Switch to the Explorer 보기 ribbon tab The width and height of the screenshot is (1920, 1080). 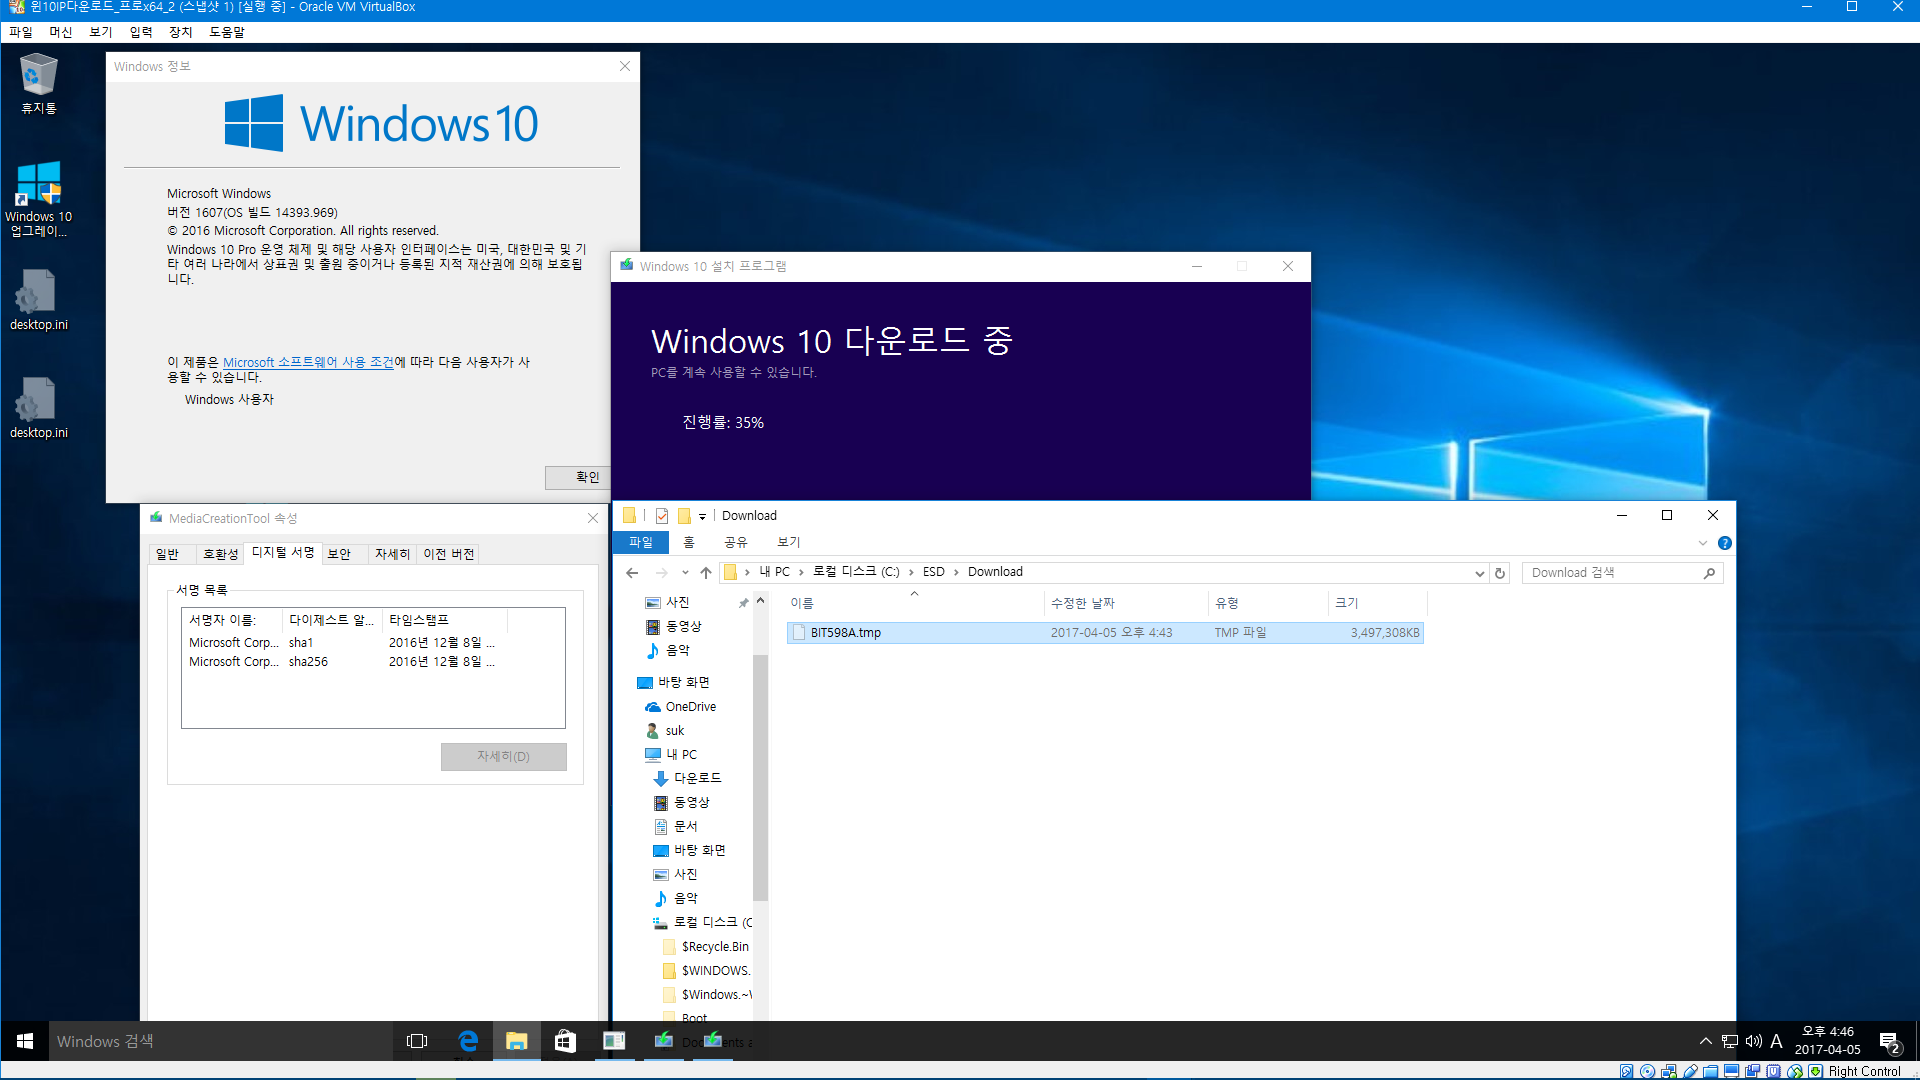coord(789,542)
